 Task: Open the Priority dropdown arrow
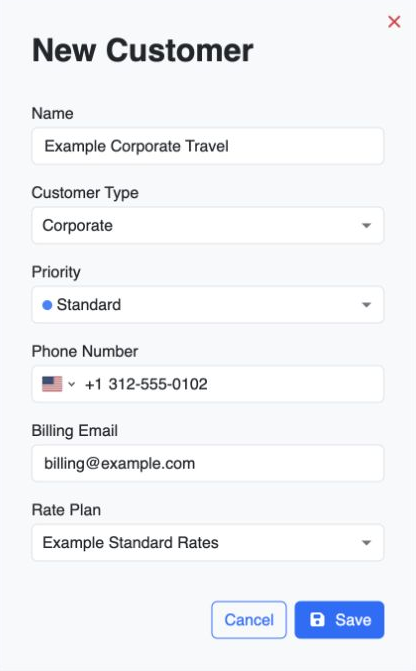tap(366, 305)
